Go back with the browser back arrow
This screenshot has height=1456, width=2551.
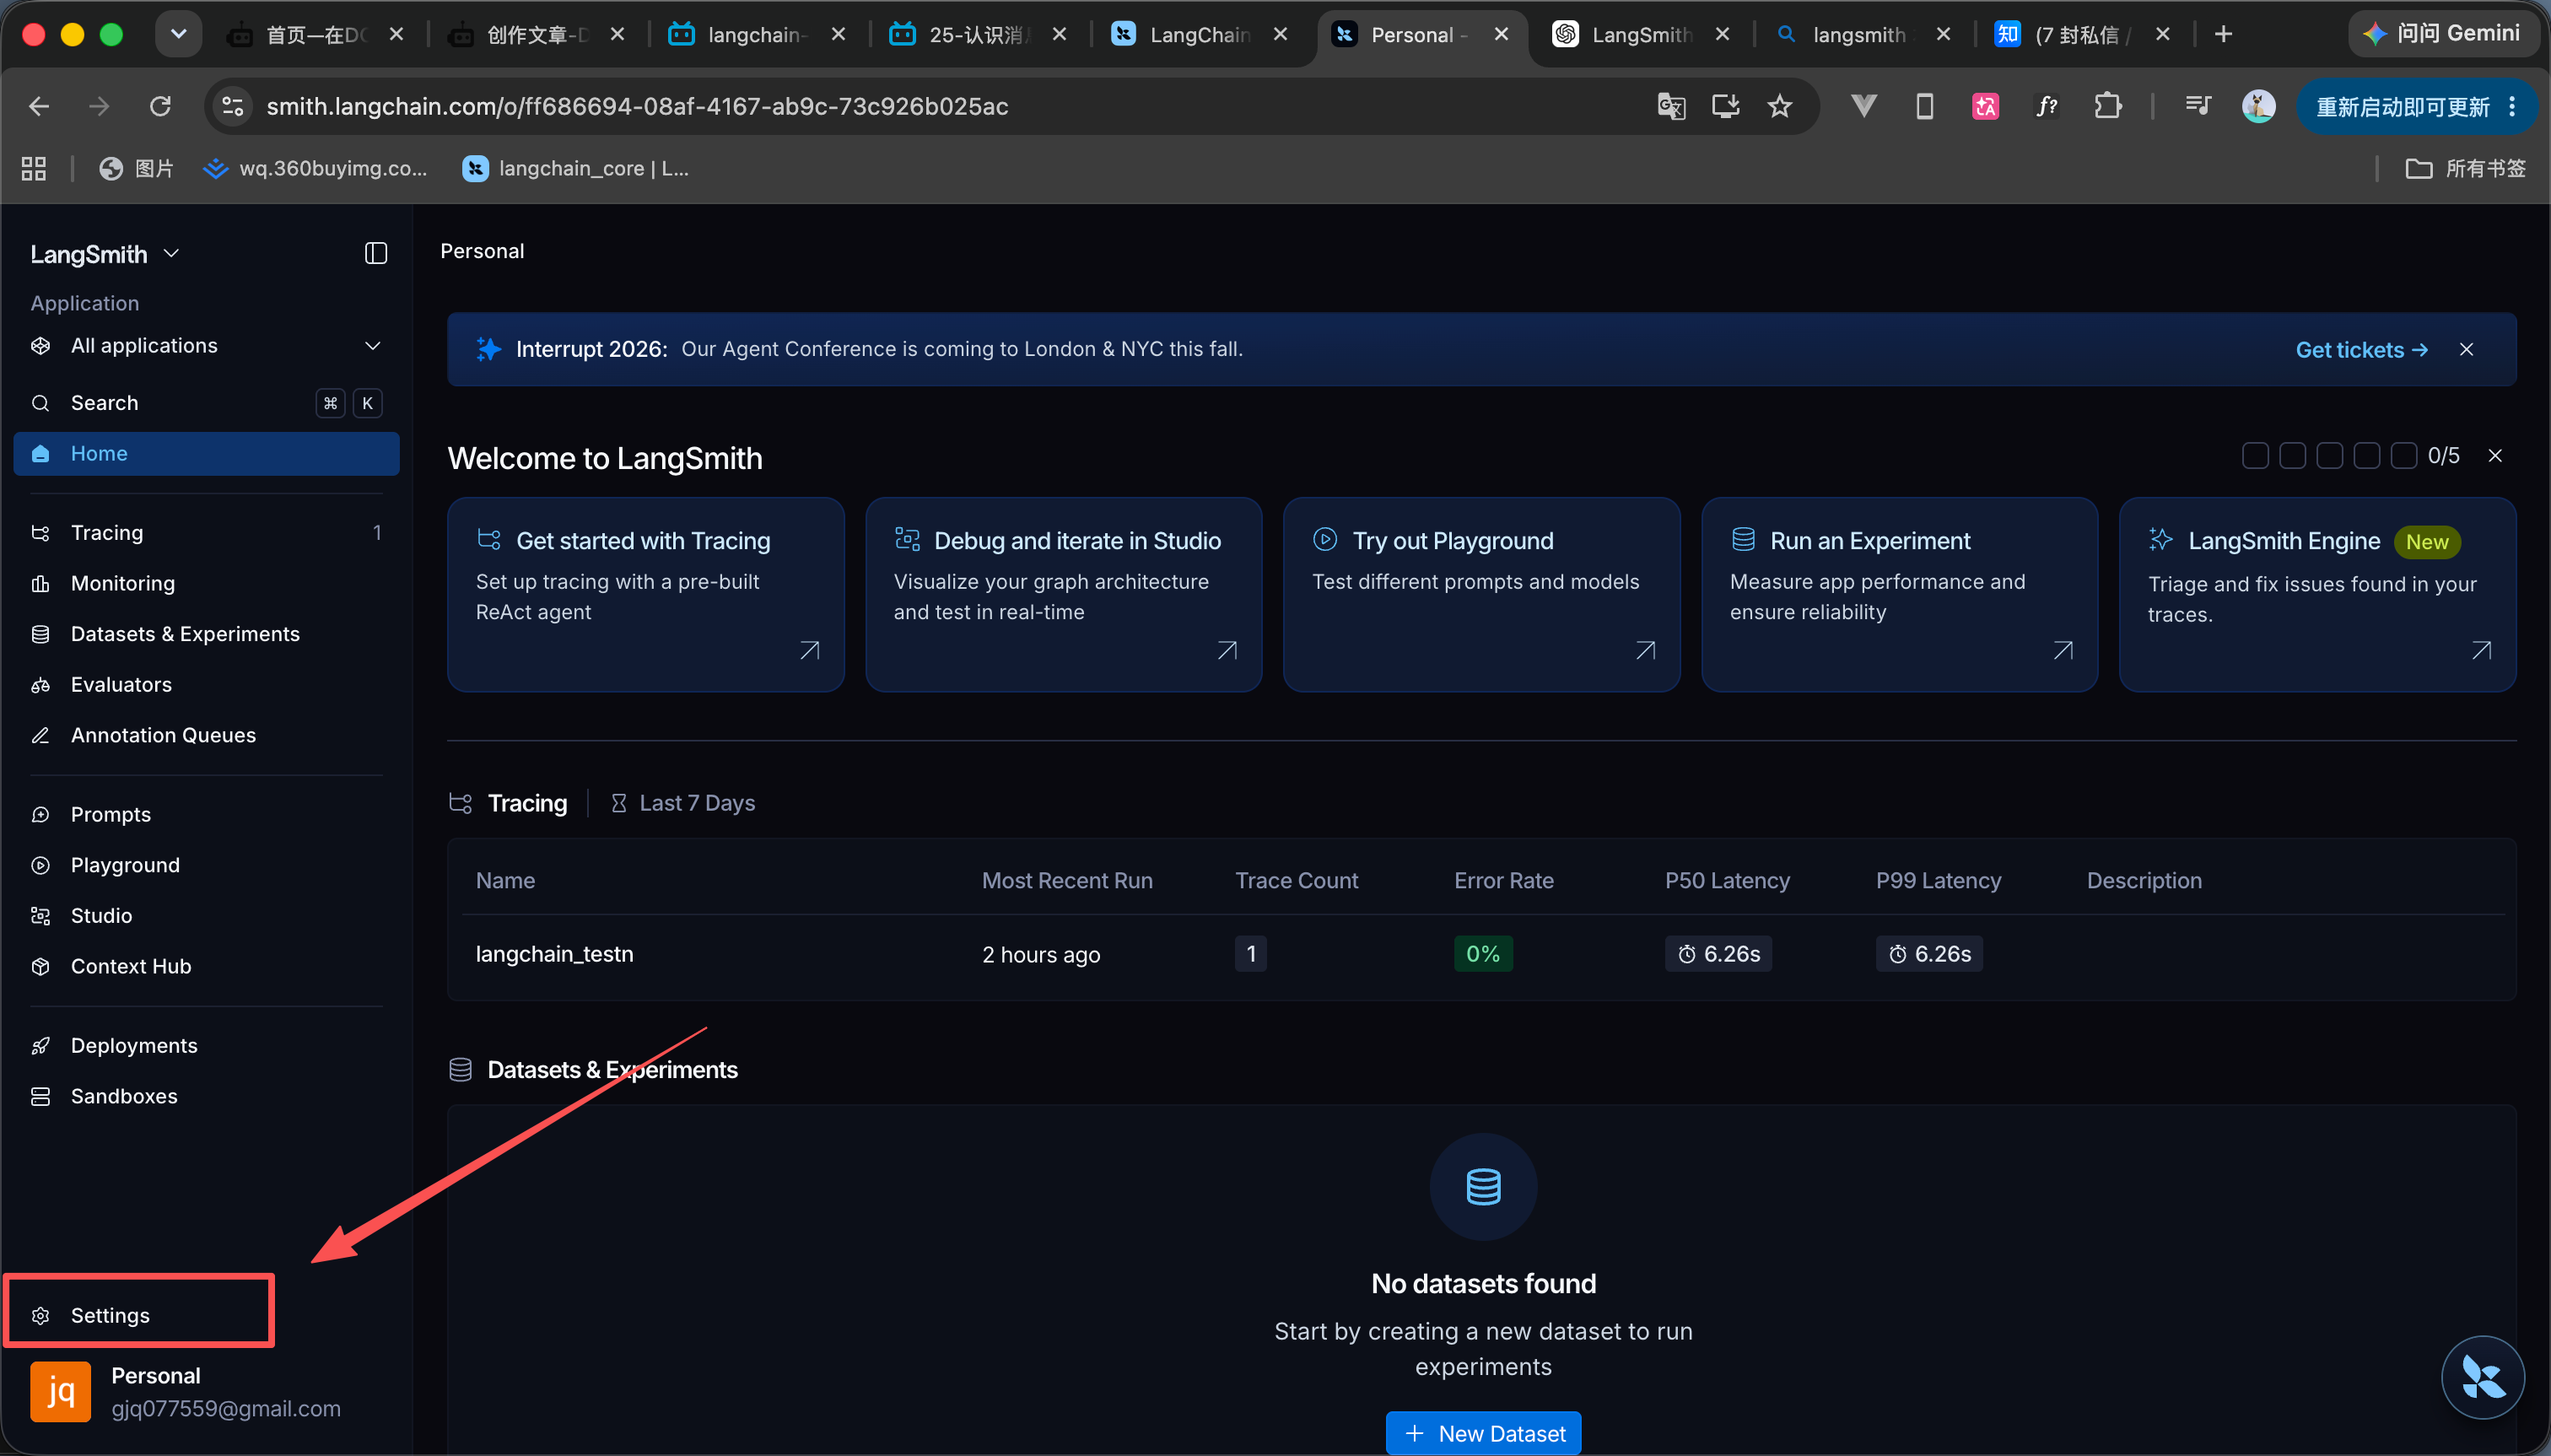pyautogui.click(x=39, y=106)
